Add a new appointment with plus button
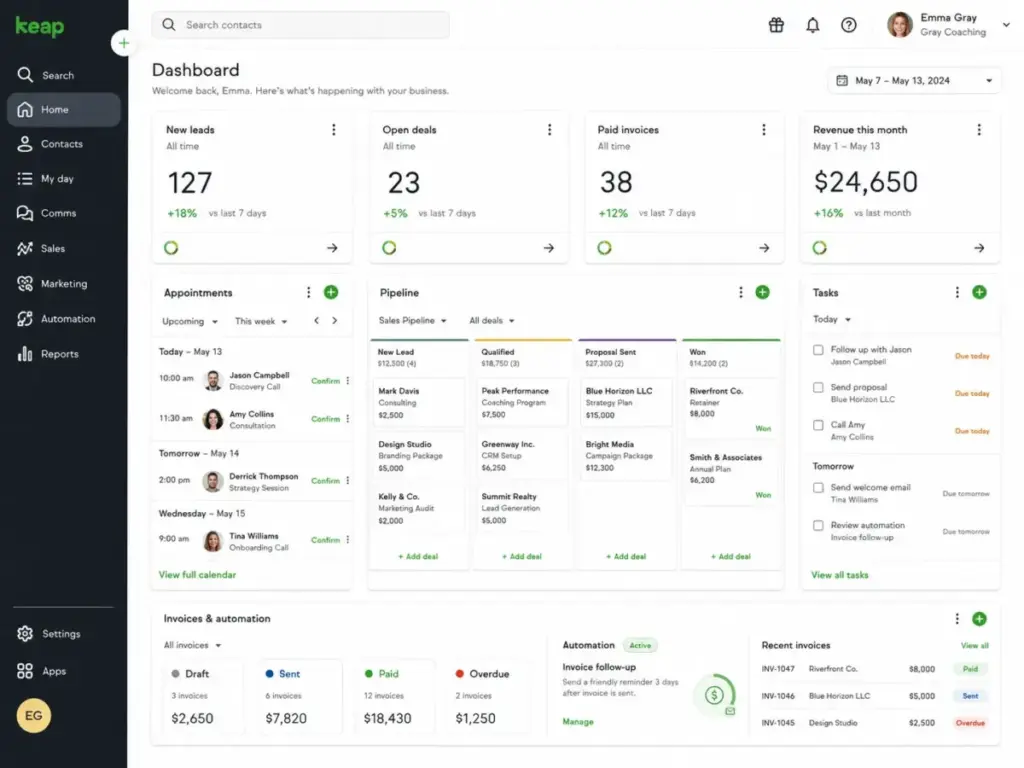 [x=331, y=292]
